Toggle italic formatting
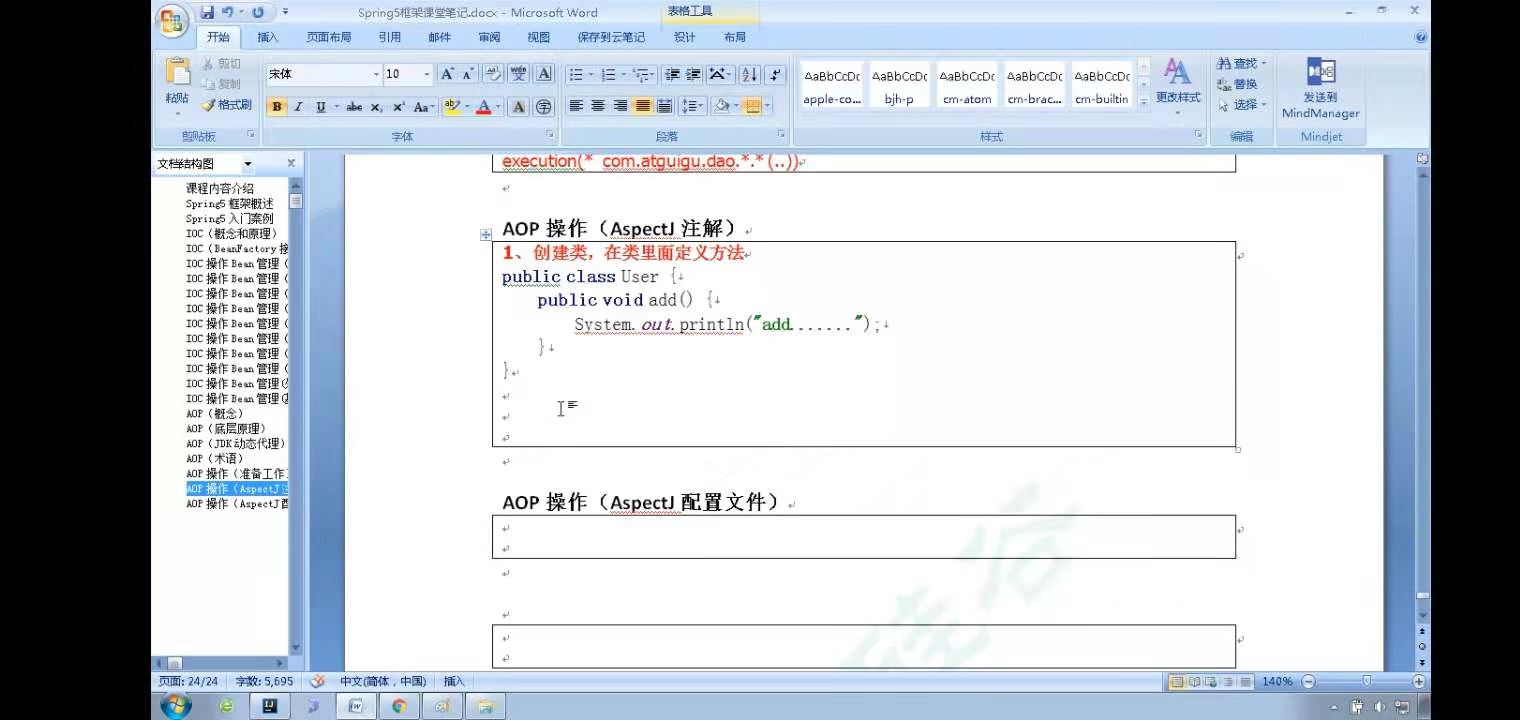This screenshot has height=720, width=1520. click(x=298, y=107)
